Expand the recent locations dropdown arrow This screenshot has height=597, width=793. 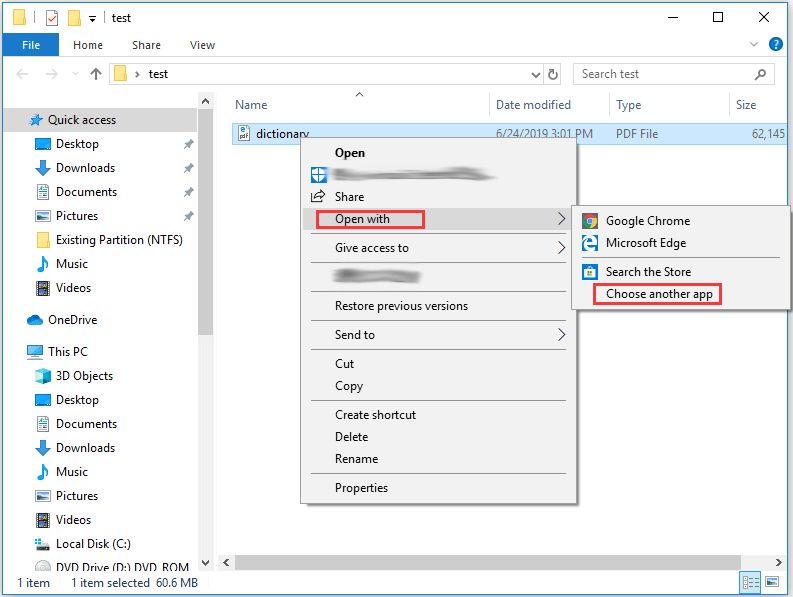pos(75,74)
